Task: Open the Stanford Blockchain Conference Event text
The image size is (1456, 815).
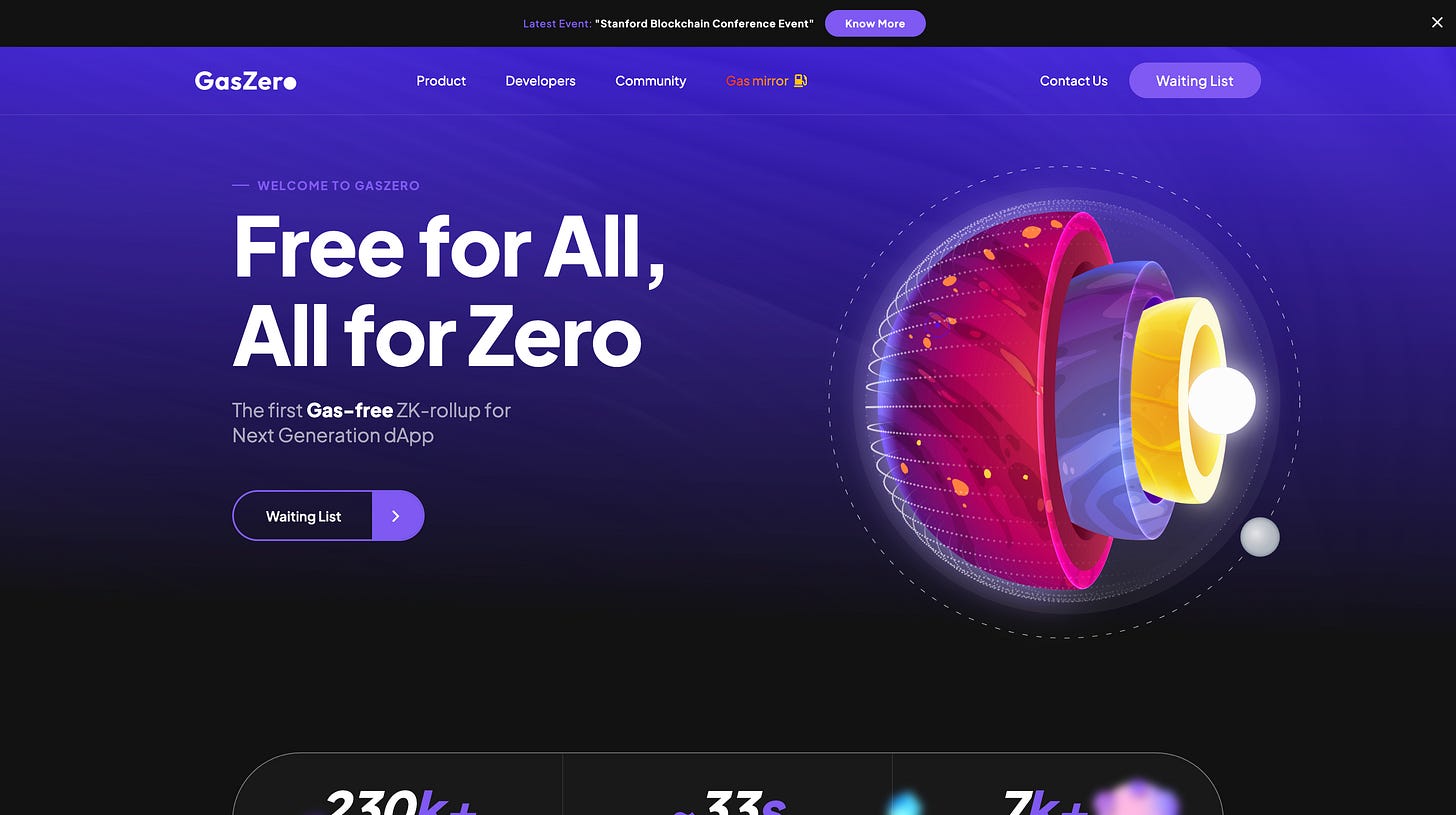Action: click(x=704, y=23)
